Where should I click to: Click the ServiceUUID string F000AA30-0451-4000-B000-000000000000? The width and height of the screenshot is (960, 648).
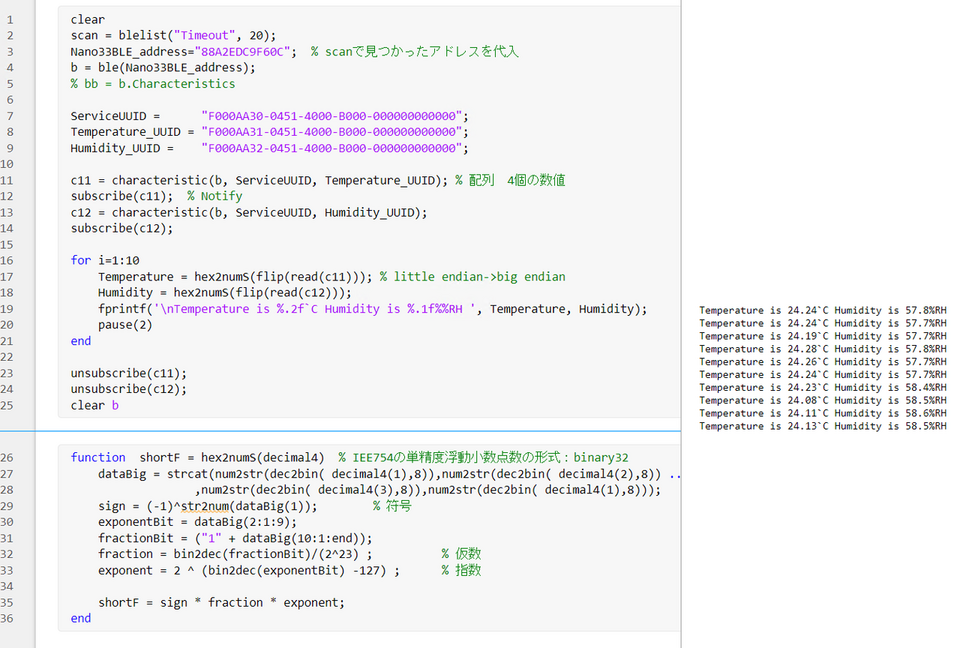332,116
